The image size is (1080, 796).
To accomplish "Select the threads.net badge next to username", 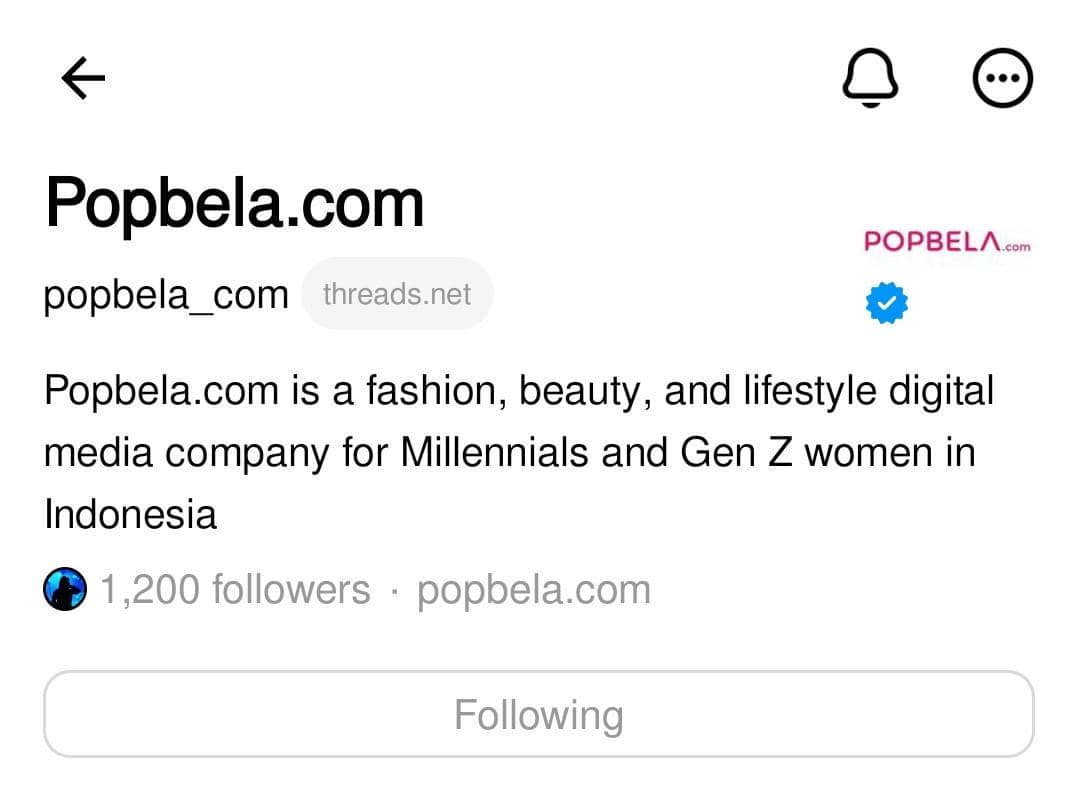I will click(x=396, y=293).
